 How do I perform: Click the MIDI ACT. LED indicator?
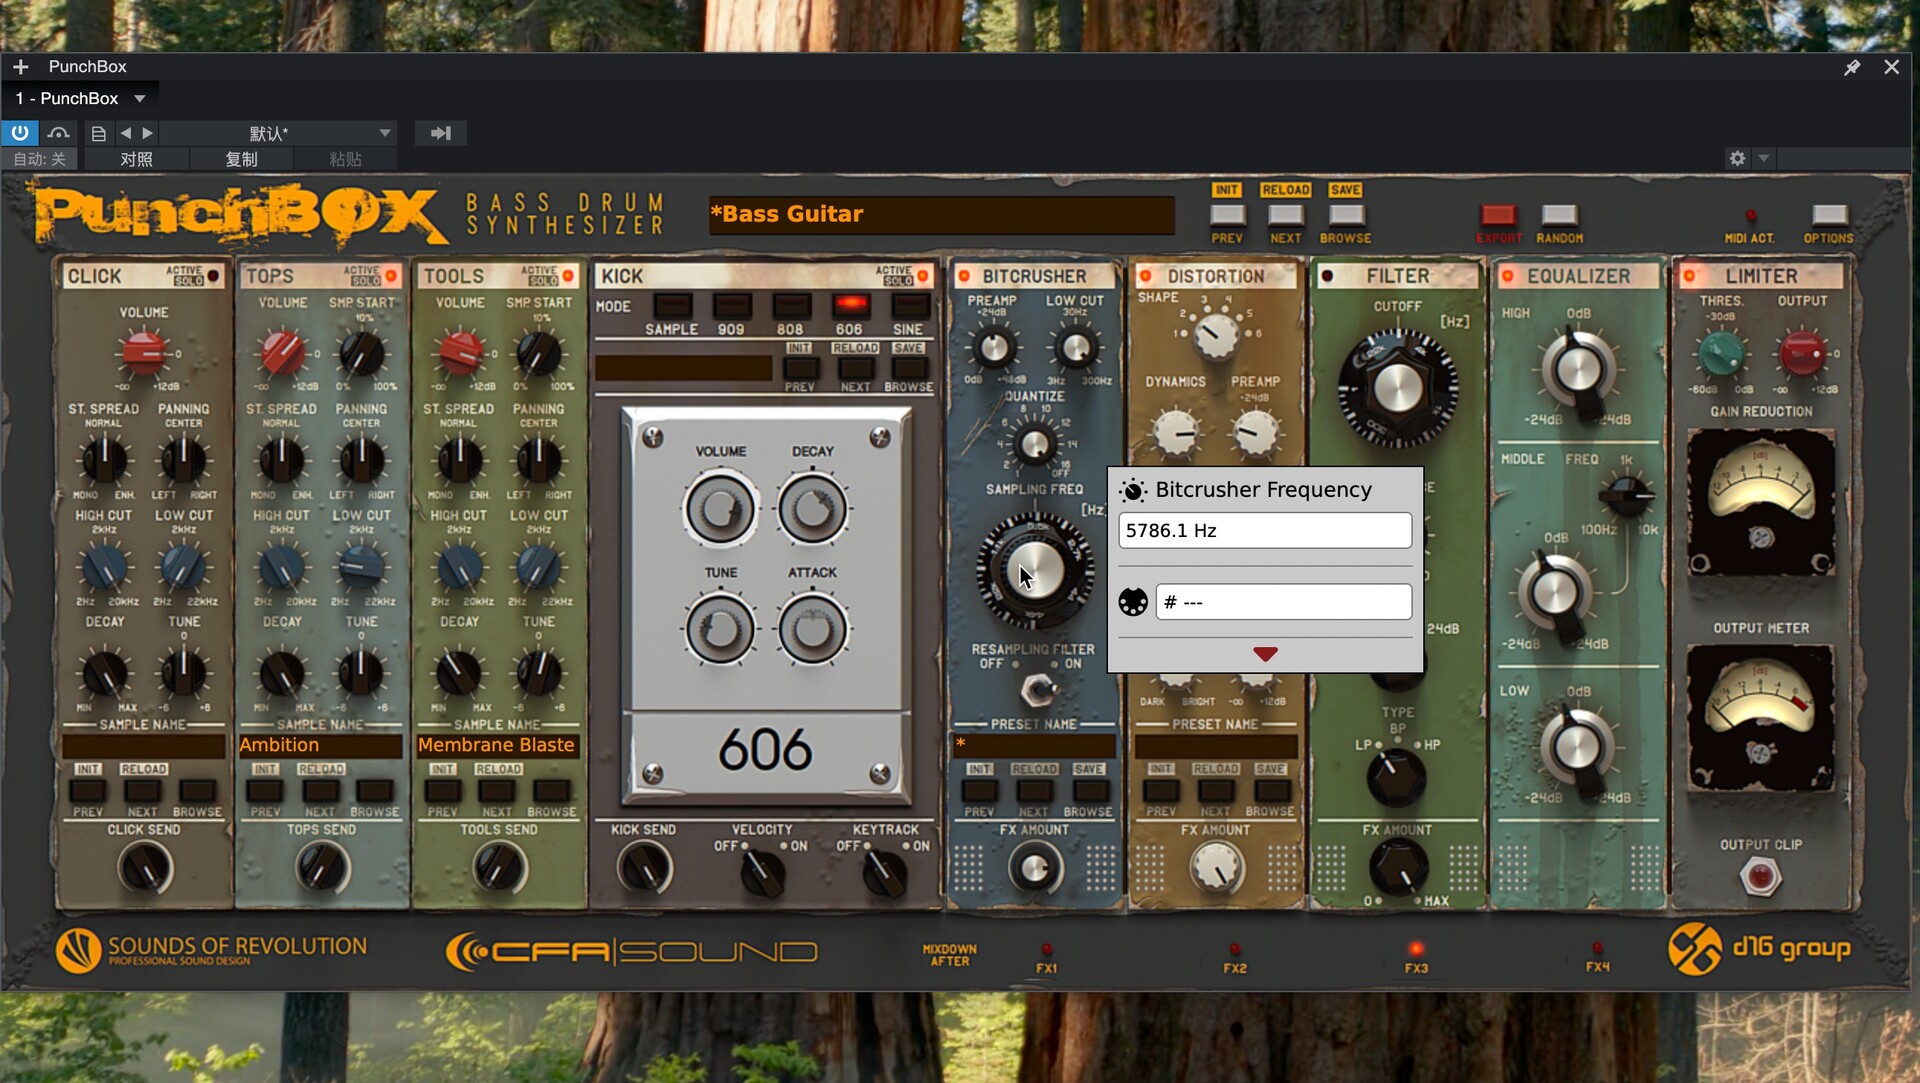1750,216
